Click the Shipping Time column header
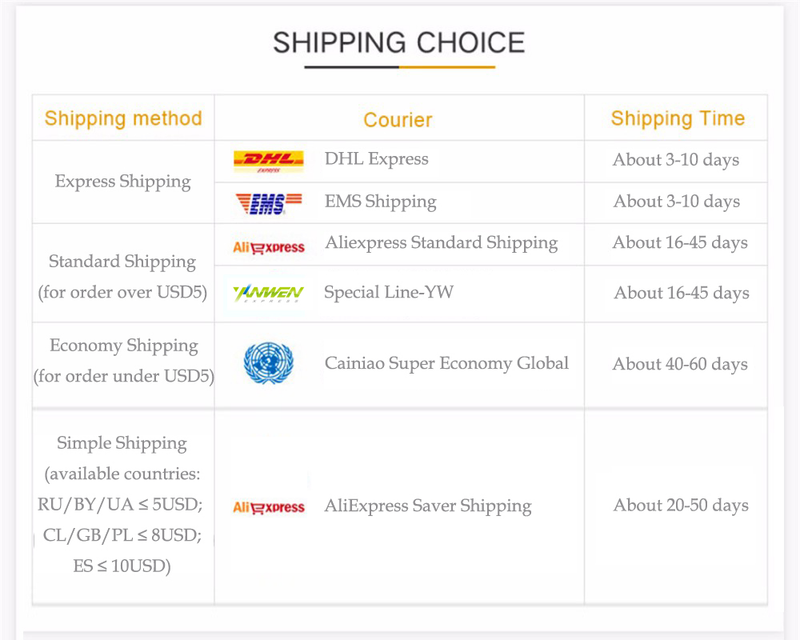Image resolution: width=800 pixels, height=640 pixels. click(677, 119)
